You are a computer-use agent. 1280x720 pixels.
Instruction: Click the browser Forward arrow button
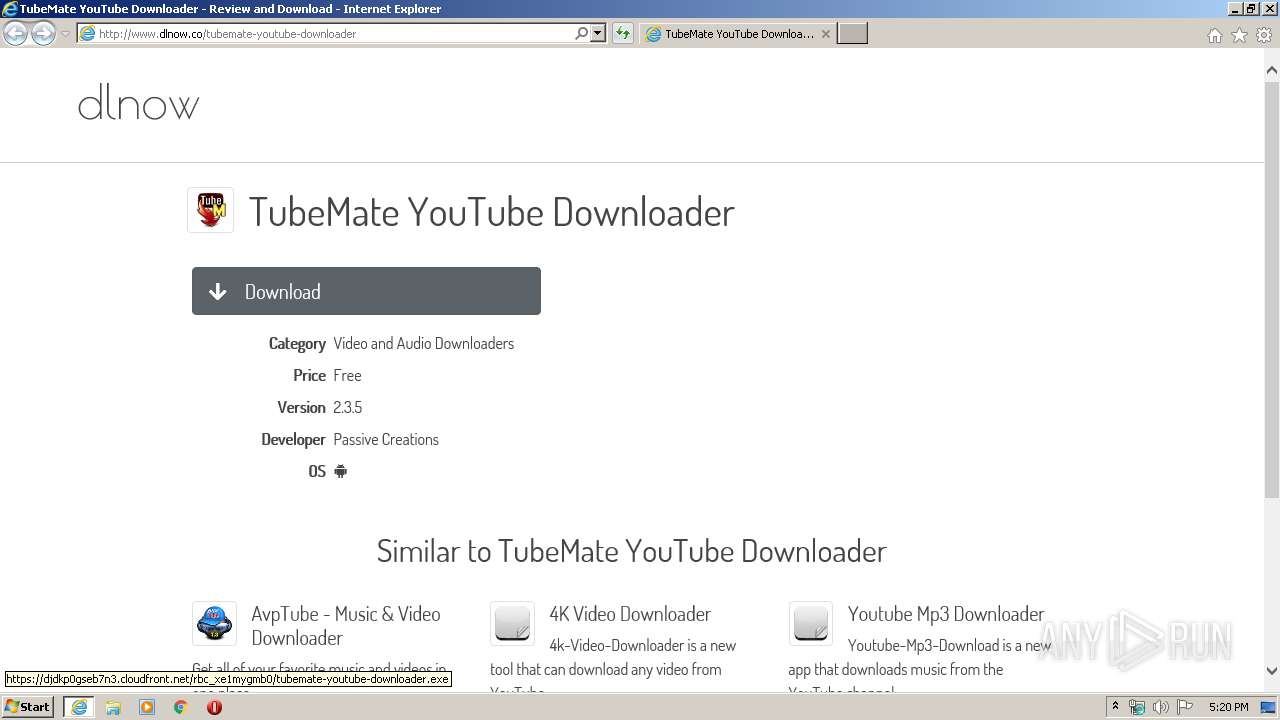[43, 33]
